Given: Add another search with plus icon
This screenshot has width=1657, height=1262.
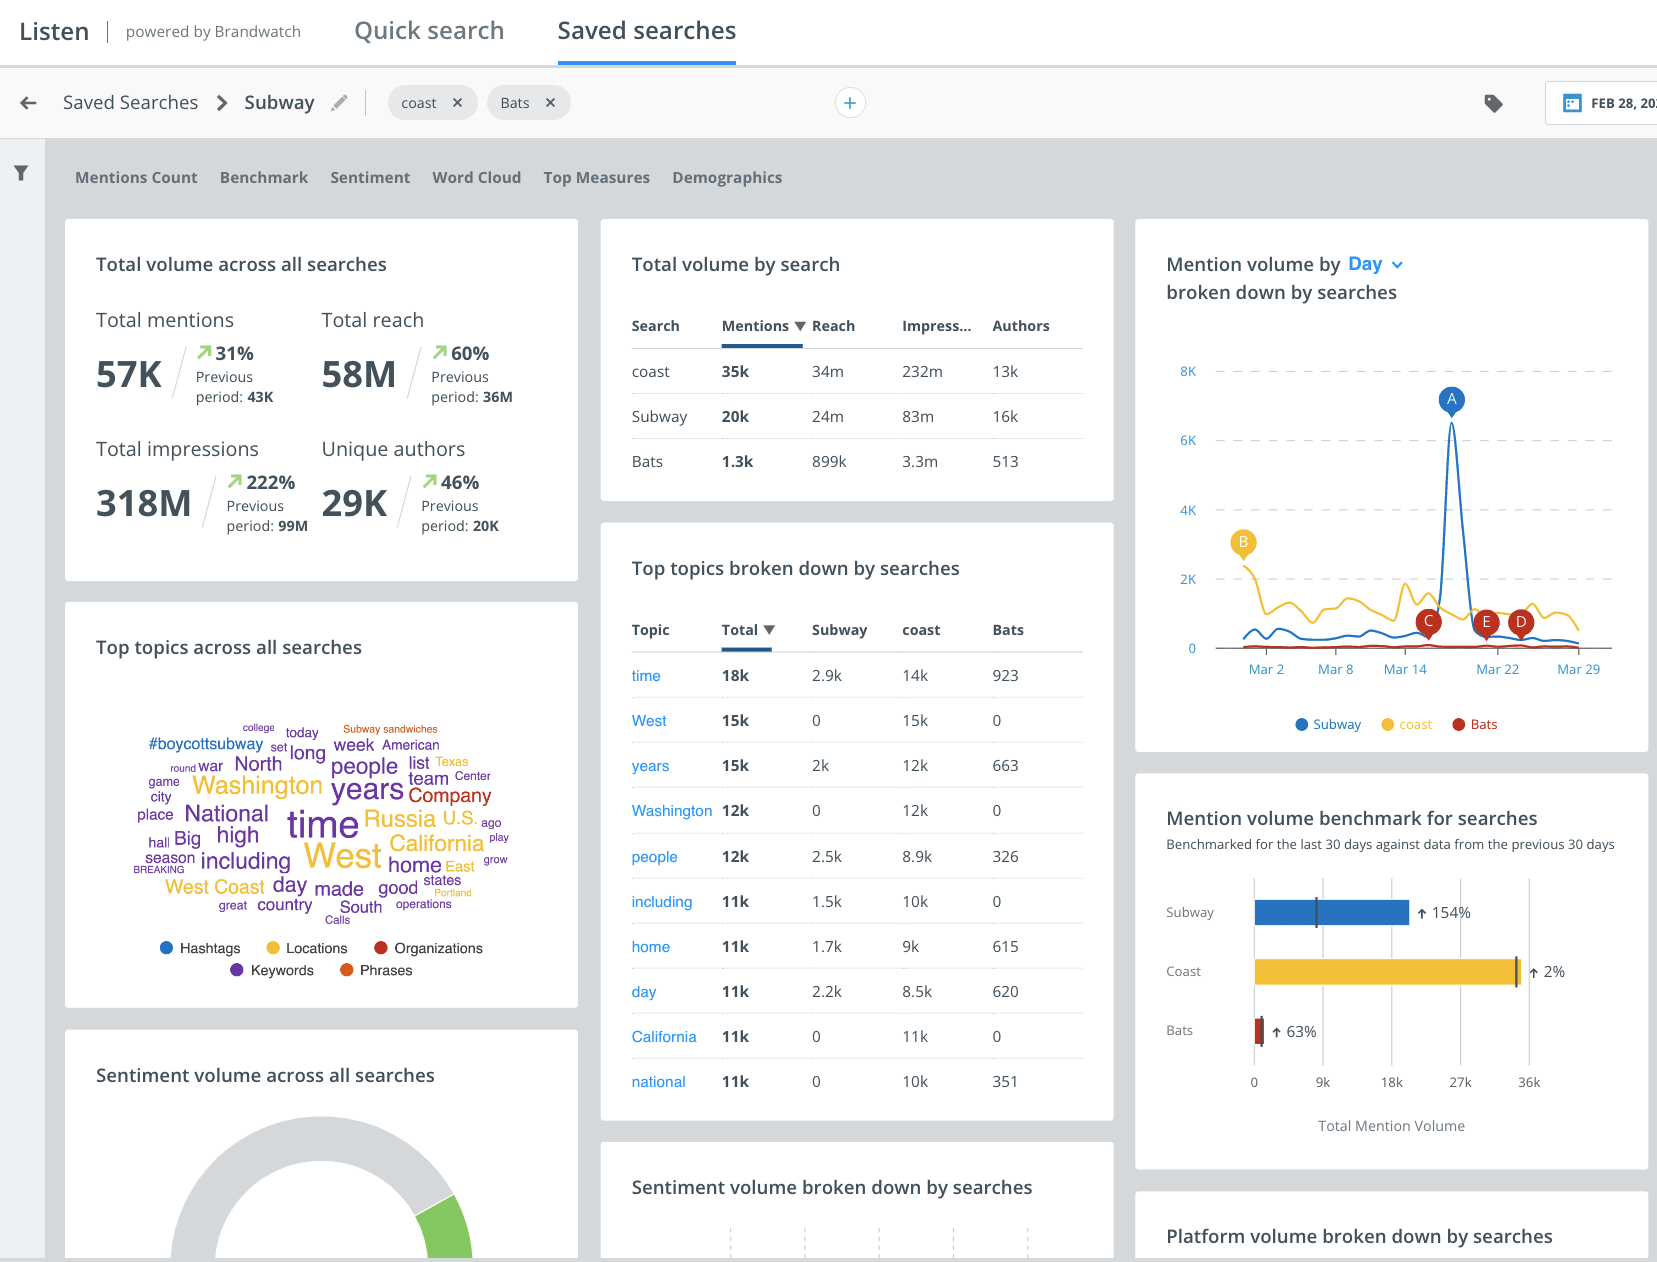Looking at the screenshot, I should click(850, 103).
